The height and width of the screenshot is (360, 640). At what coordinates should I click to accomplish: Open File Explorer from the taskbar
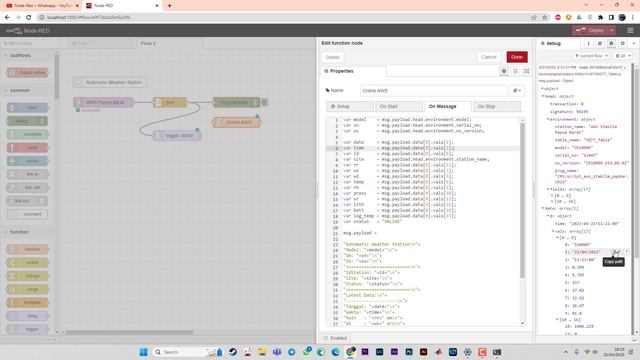(x=262, y=352)
